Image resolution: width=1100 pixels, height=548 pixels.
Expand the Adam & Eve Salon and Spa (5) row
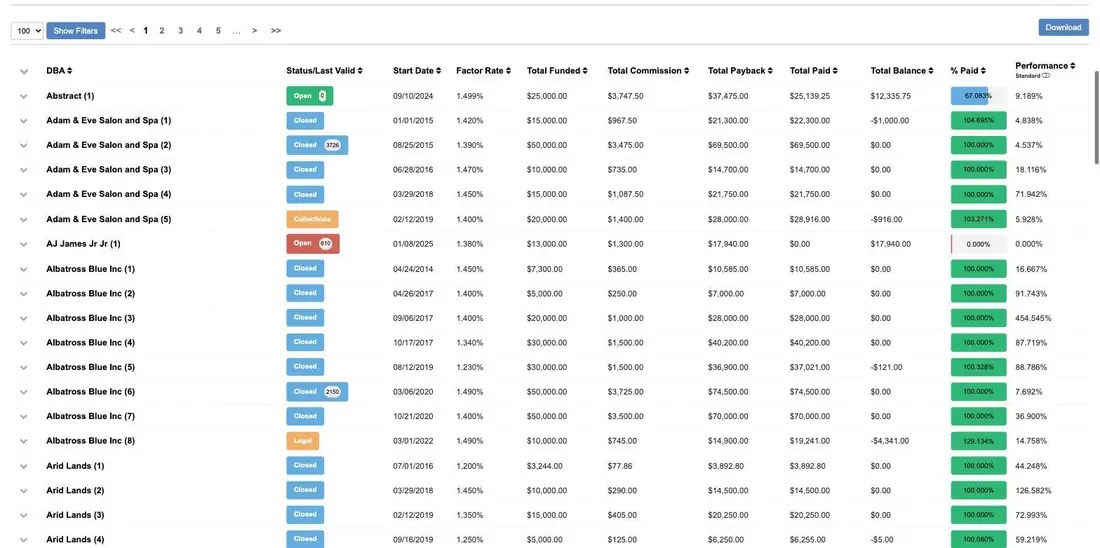tap(24, 220)
